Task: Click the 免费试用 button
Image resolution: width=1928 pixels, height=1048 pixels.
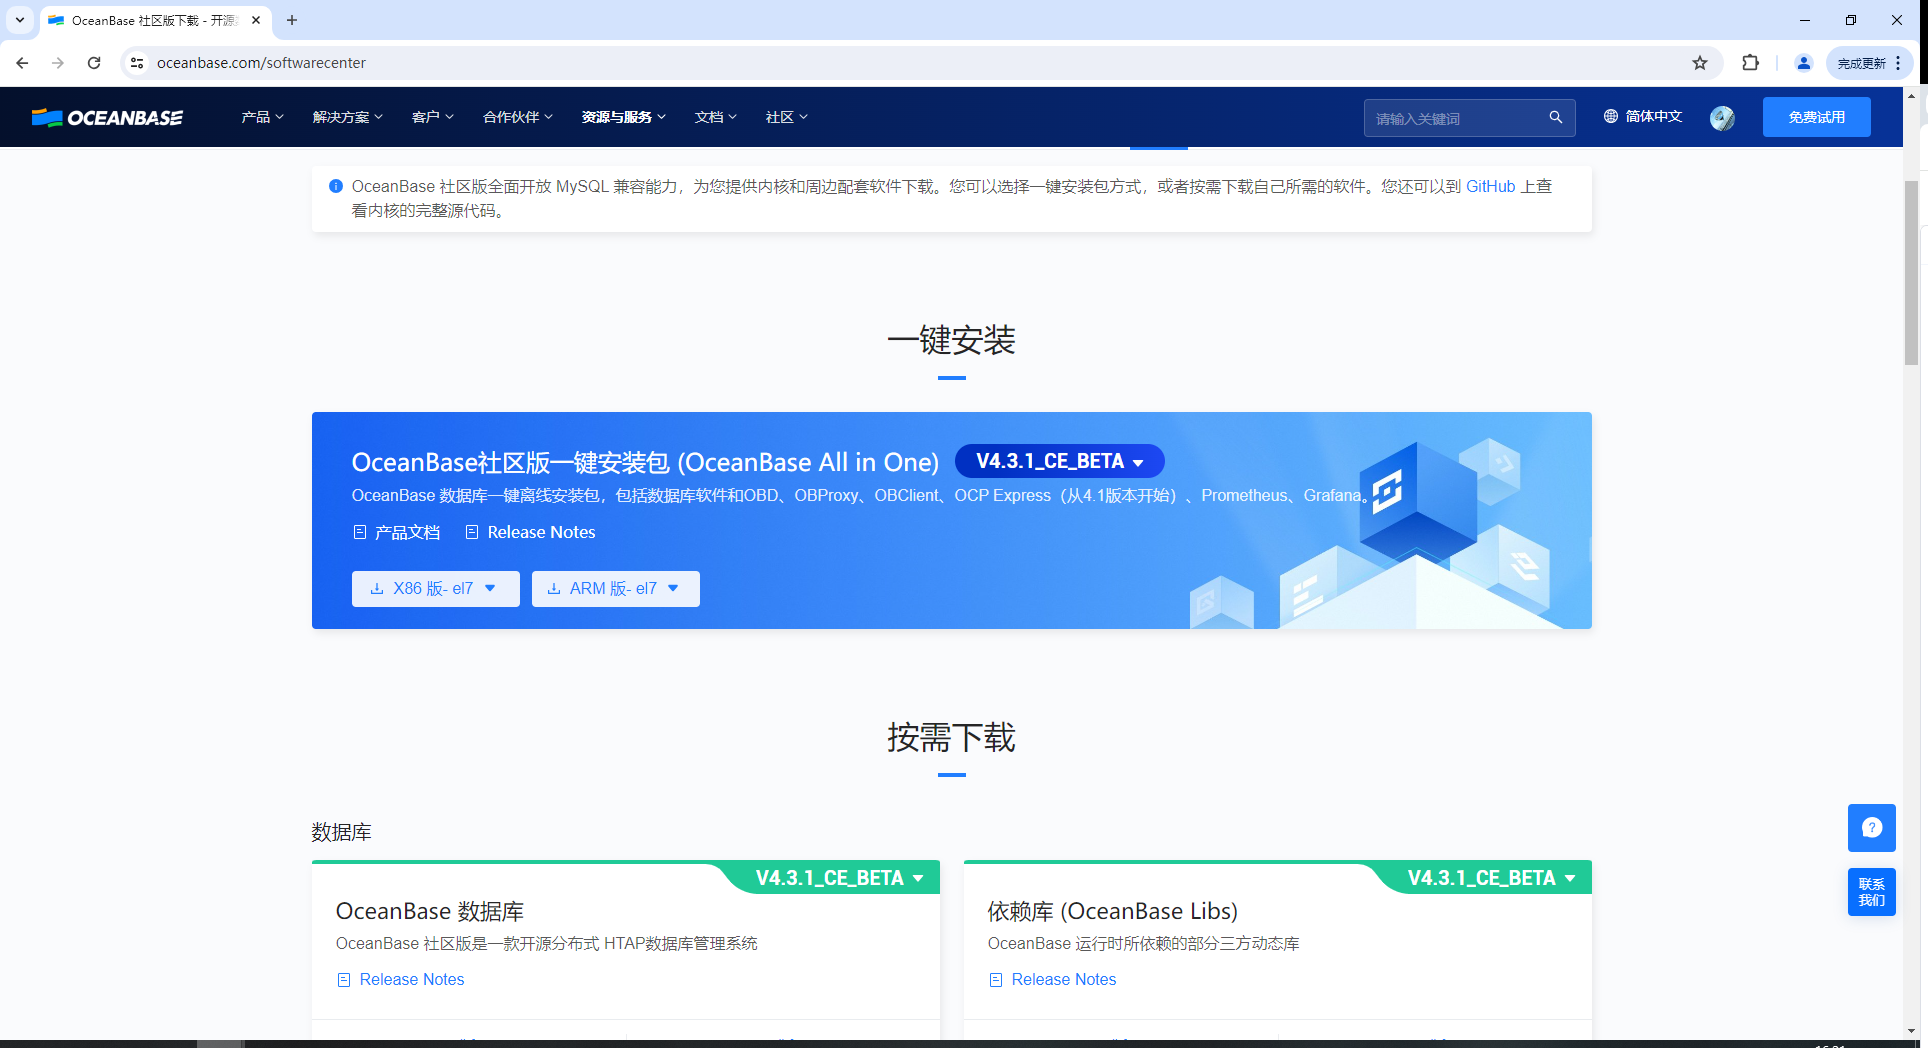Action: (1816, 116)
